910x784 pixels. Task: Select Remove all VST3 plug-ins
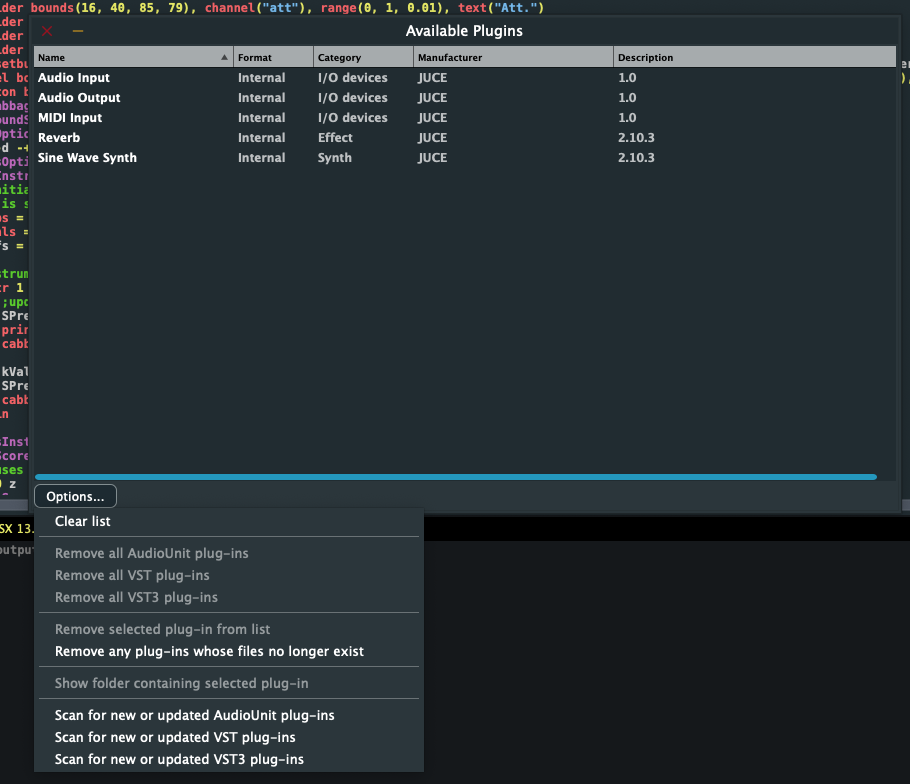tap(229, 597)
